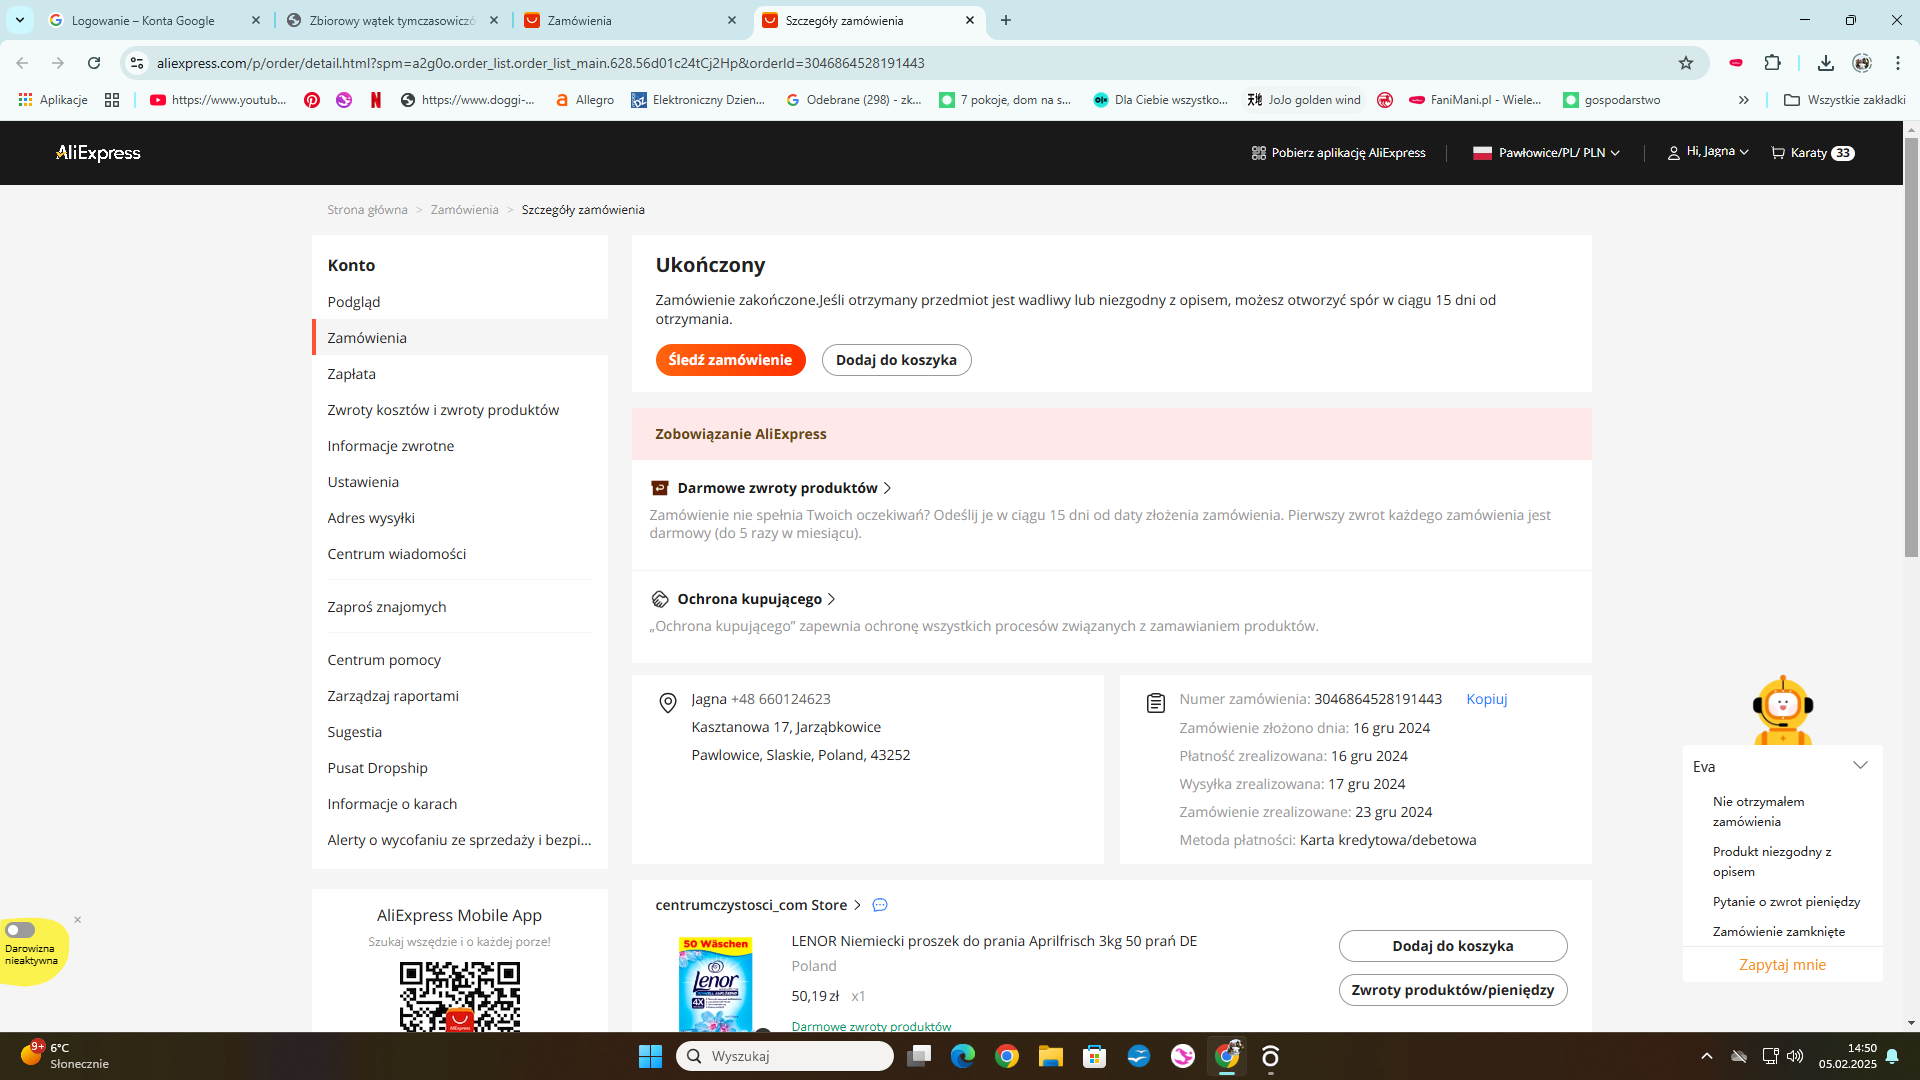Open YouTube bookmark
This screenshot has width=1920, height=1080.
(x=218, y=100)
